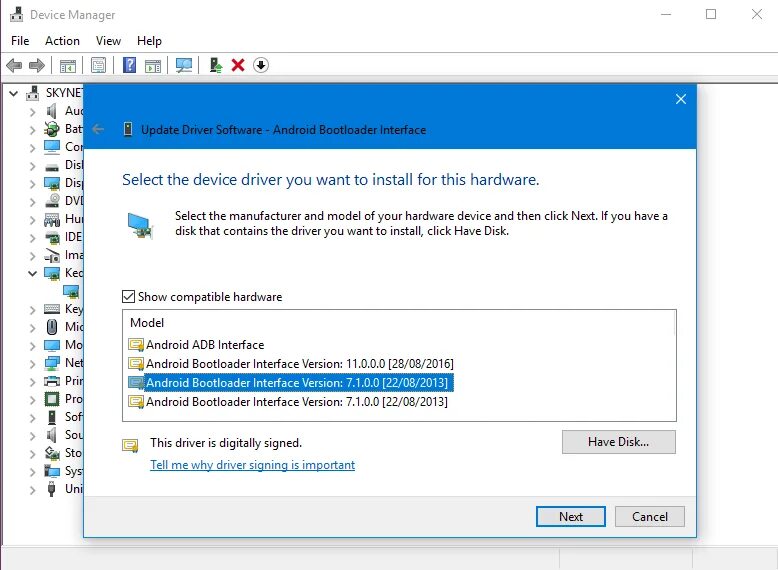The height and width of the screenshot is (570, 778).
Task: Collapse the SKYNET root tree node
Action: (x=14, y=93)
